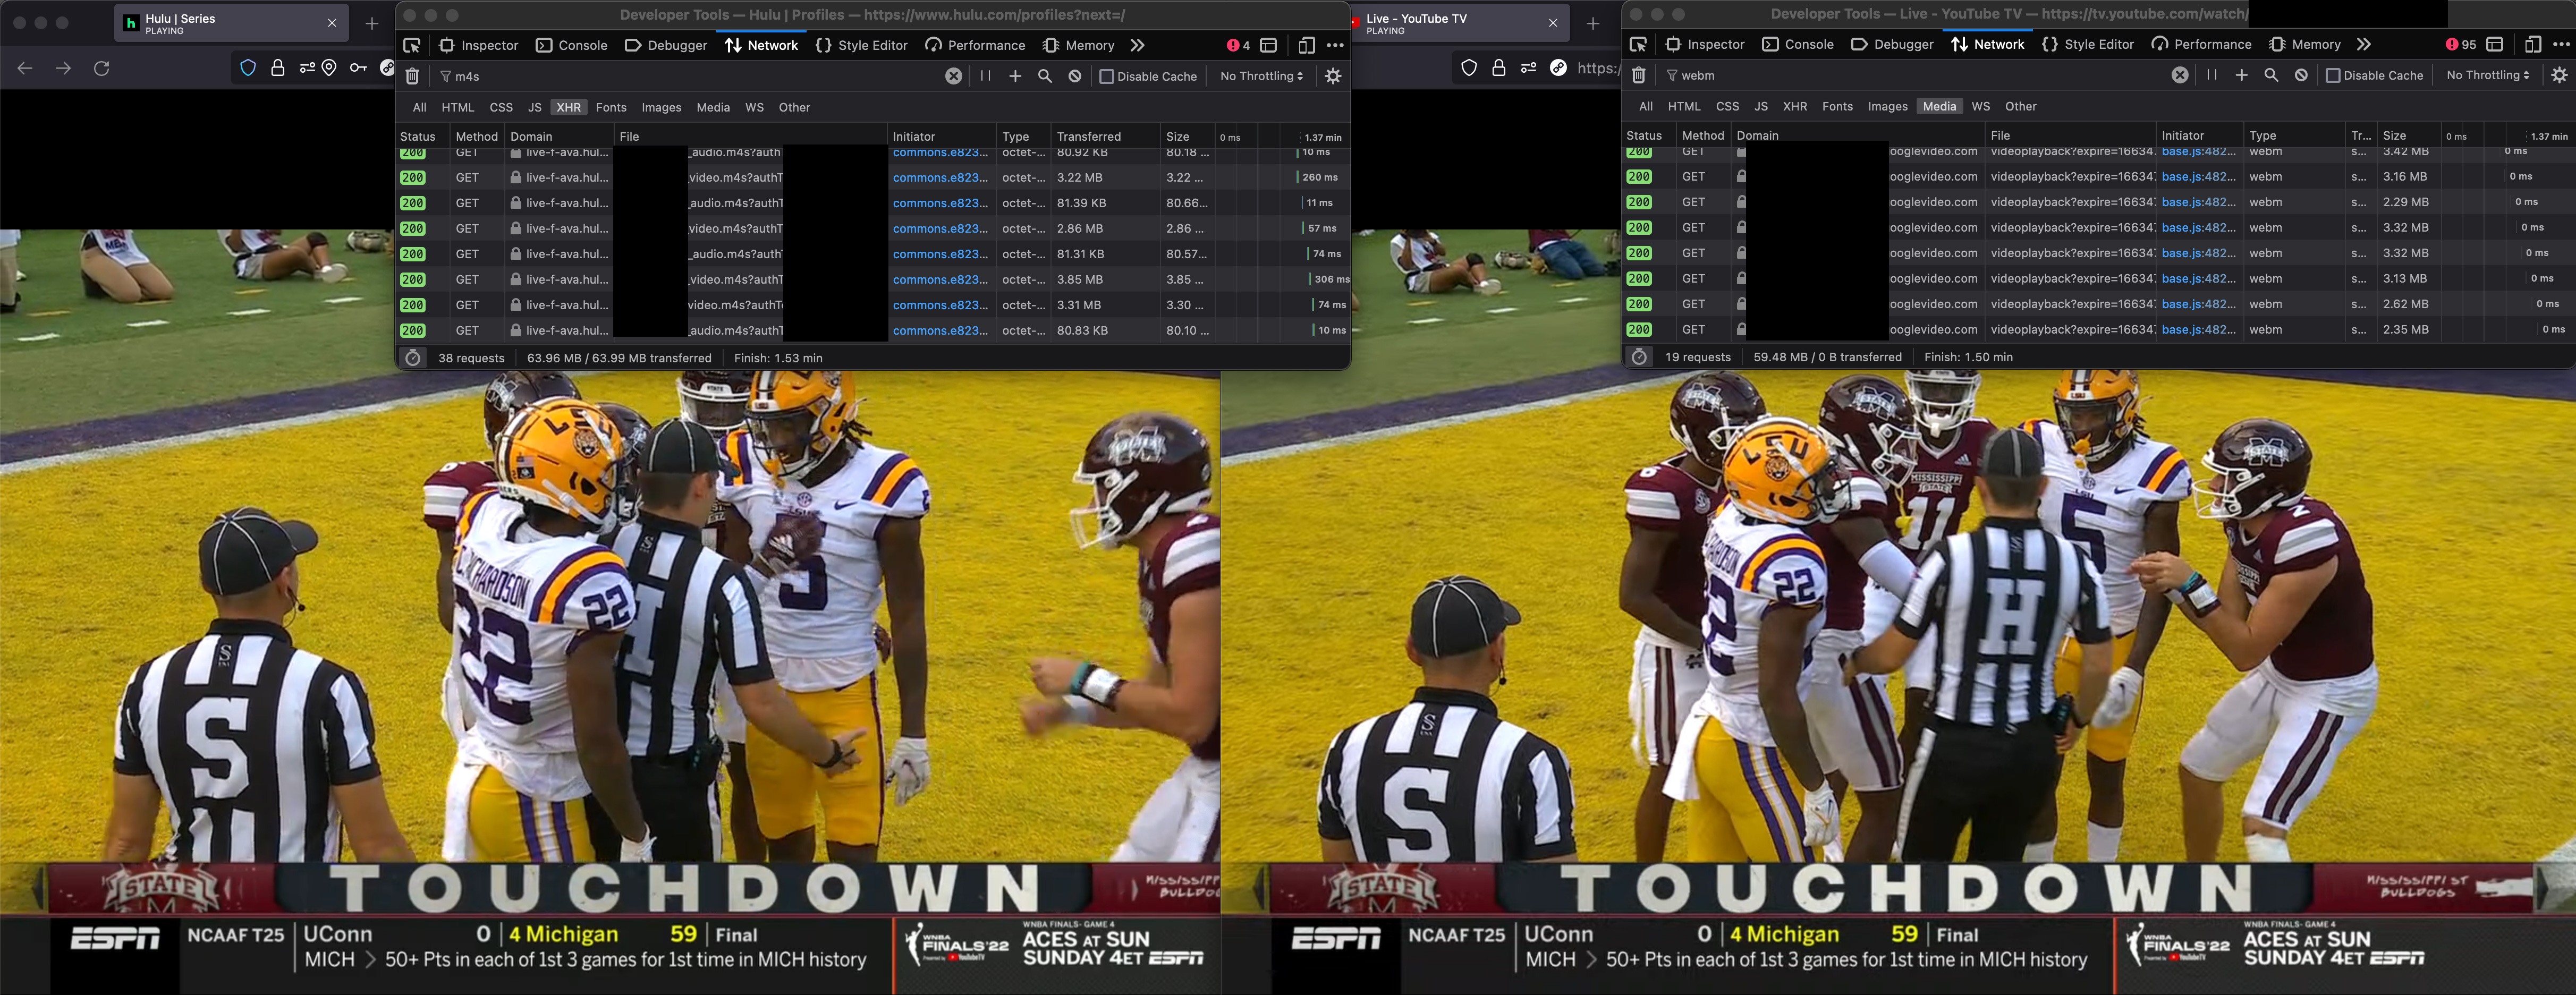Switch to Console tab in YouTube TV DevTools
Viewport: 2576px width, 995px height.
(1797, 44)
